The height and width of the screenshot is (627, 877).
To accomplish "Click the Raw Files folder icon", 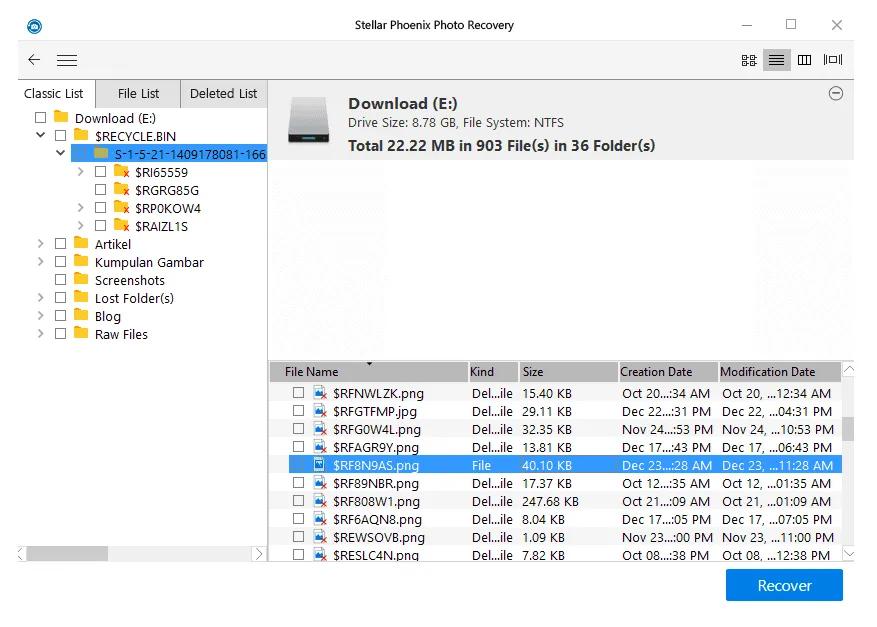I will click(x=81, y=333).
